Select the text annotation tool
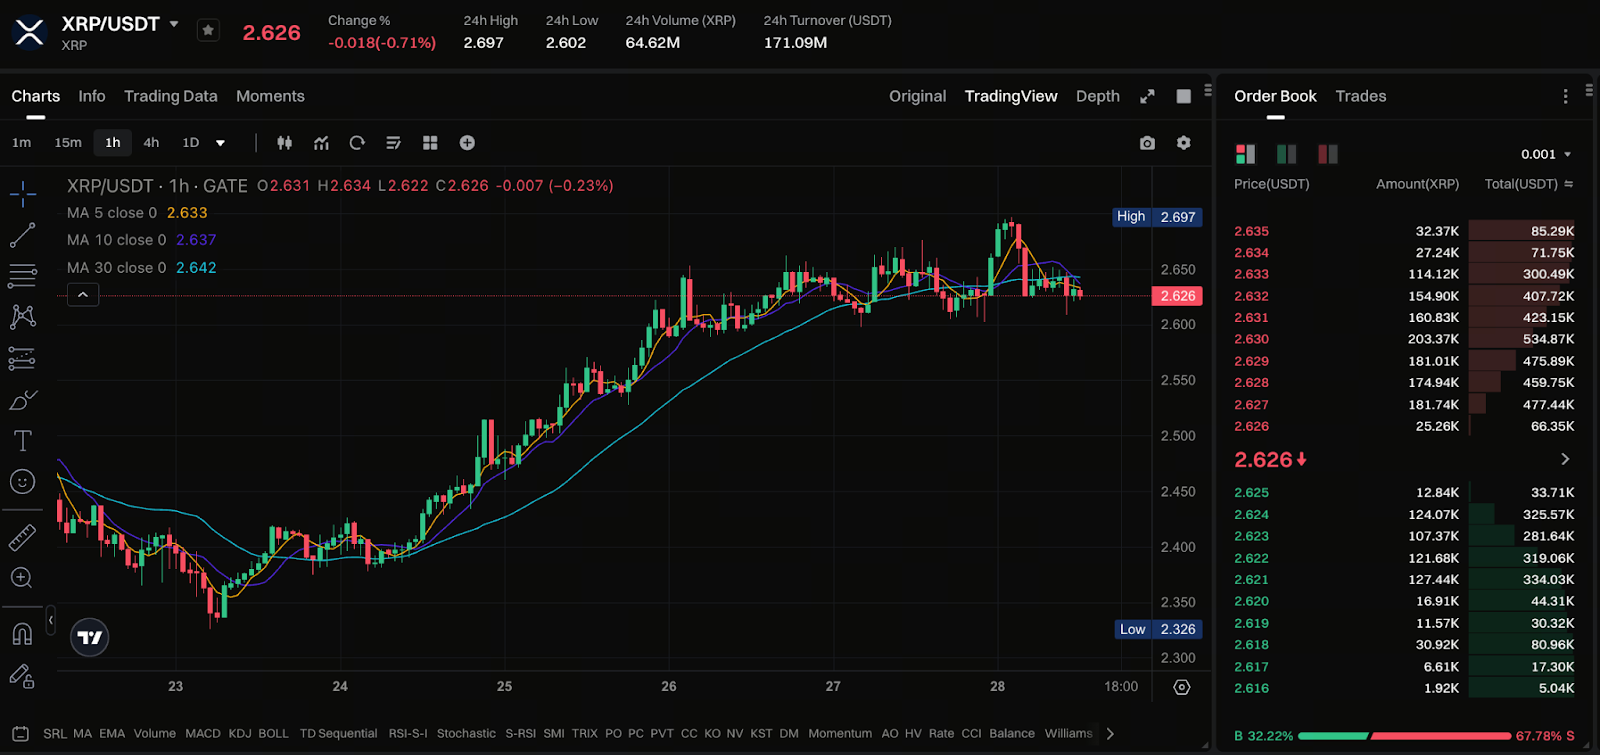 point(22,441)
